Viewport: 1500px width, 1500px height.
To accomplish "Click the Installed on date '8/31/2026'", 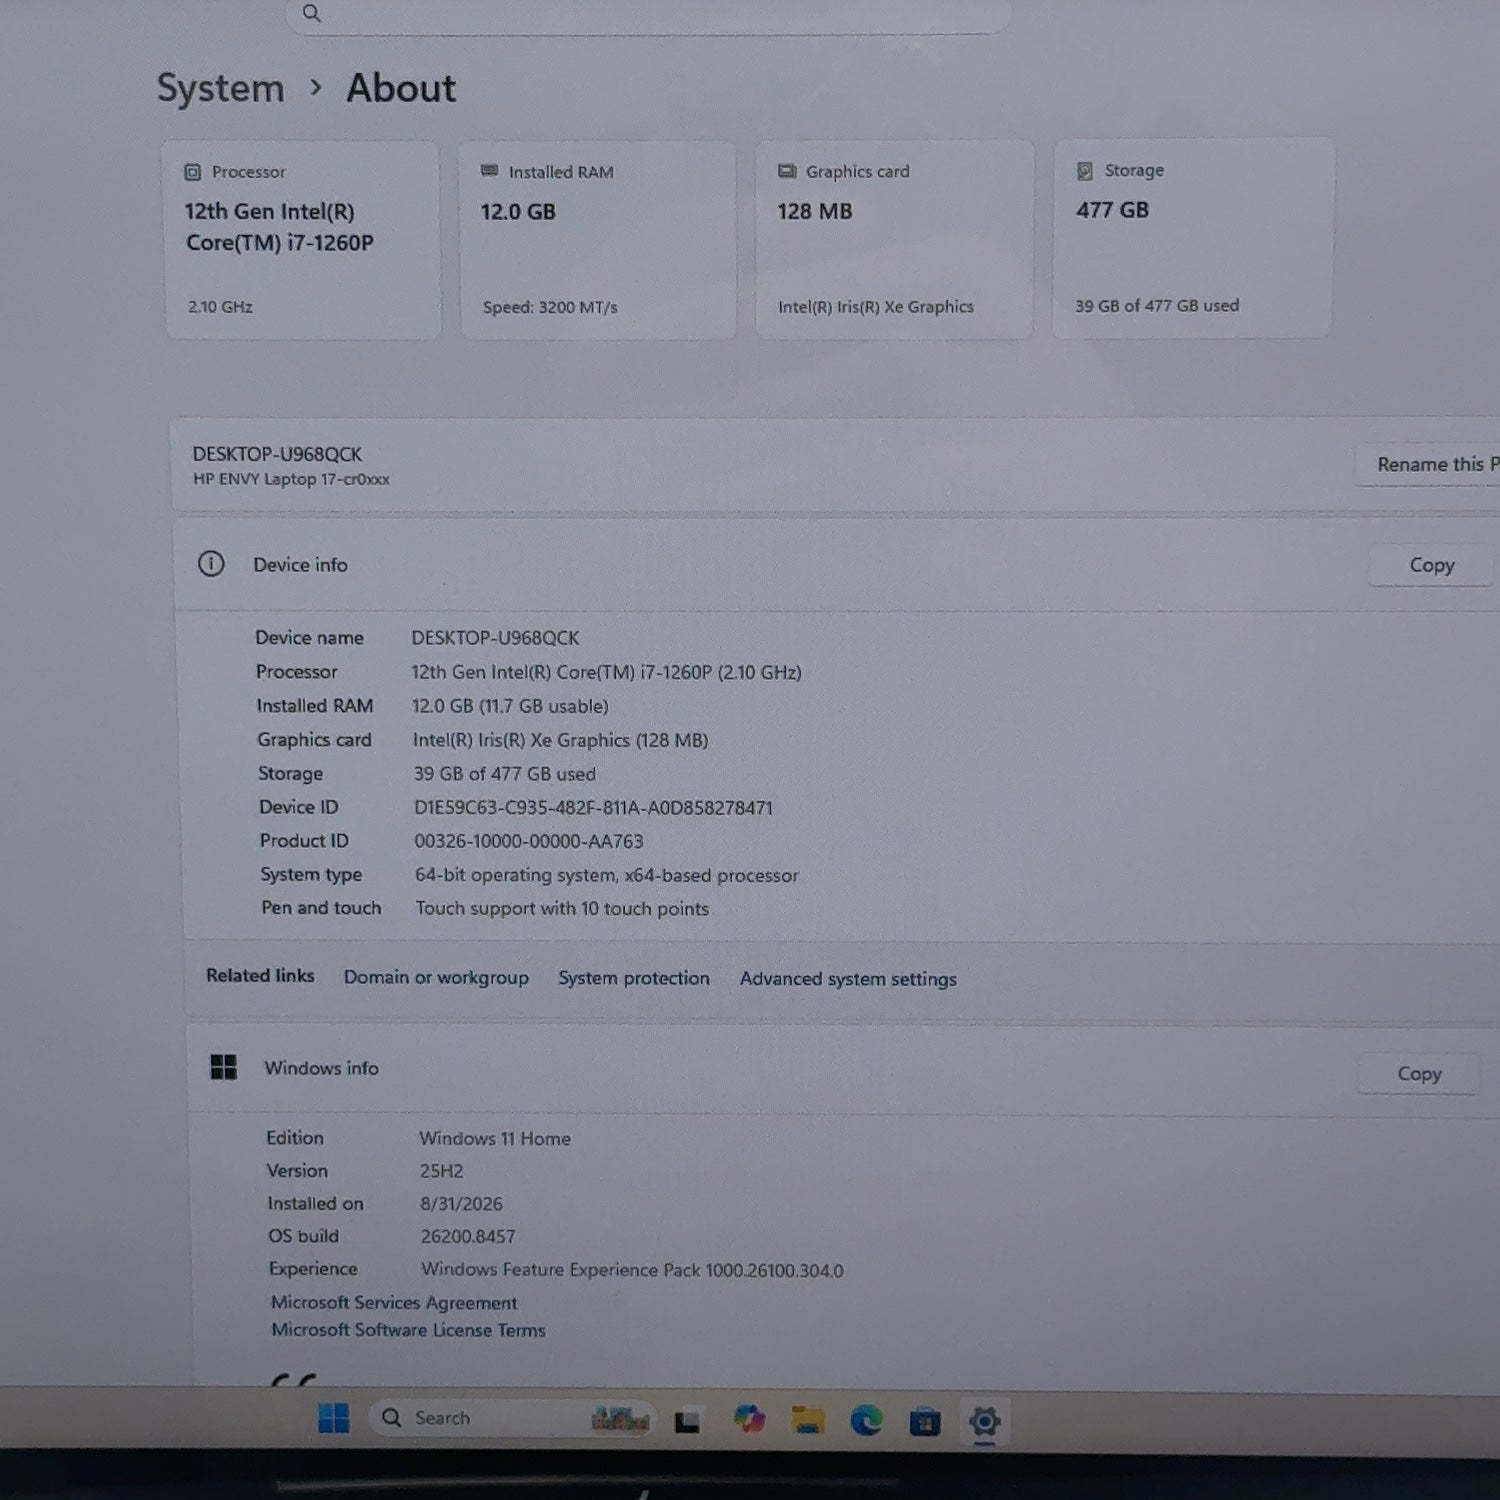I will (x=461, y=1204).
